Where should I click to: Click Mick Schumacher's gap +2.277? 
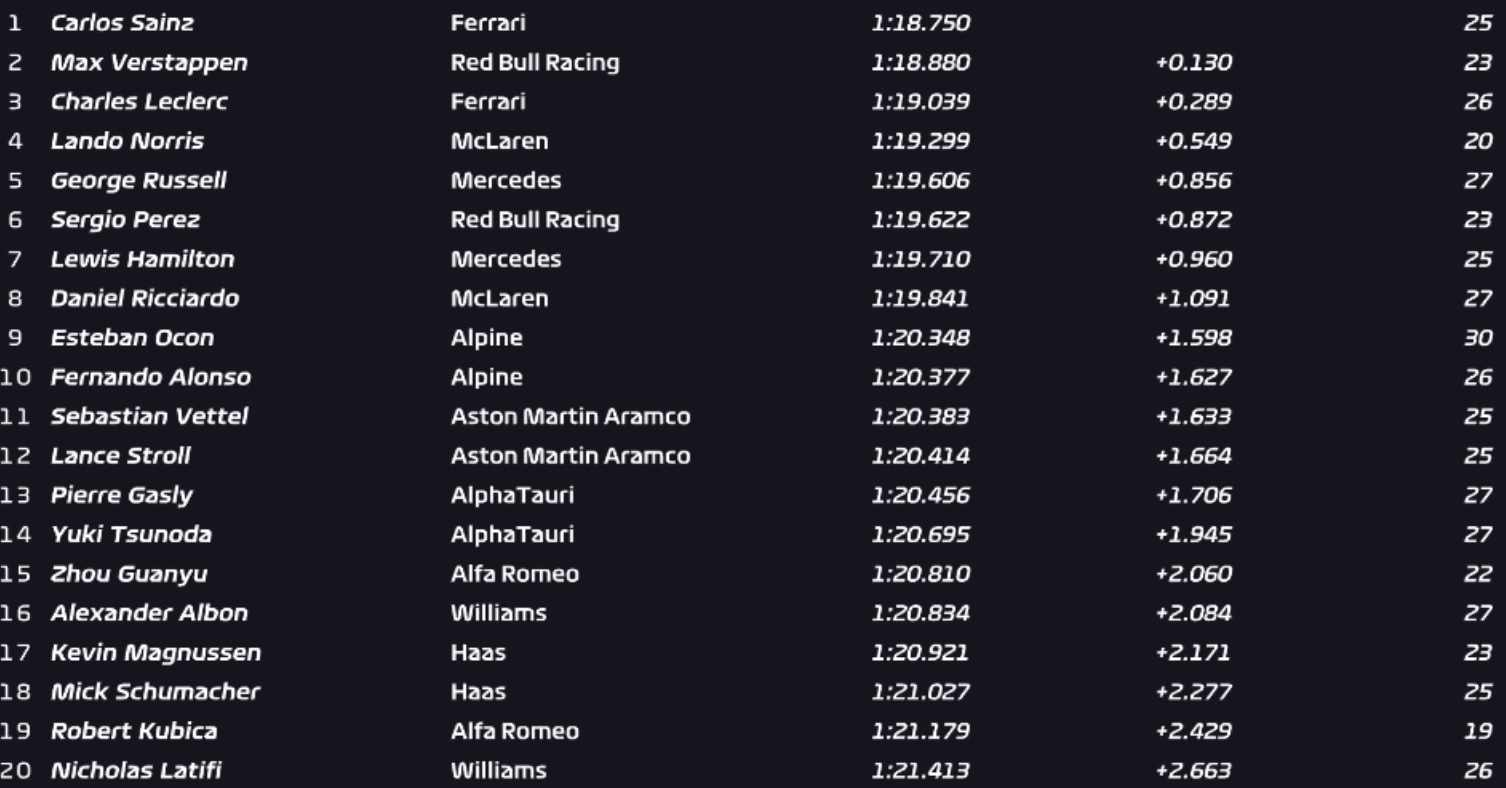(1193, 692)
